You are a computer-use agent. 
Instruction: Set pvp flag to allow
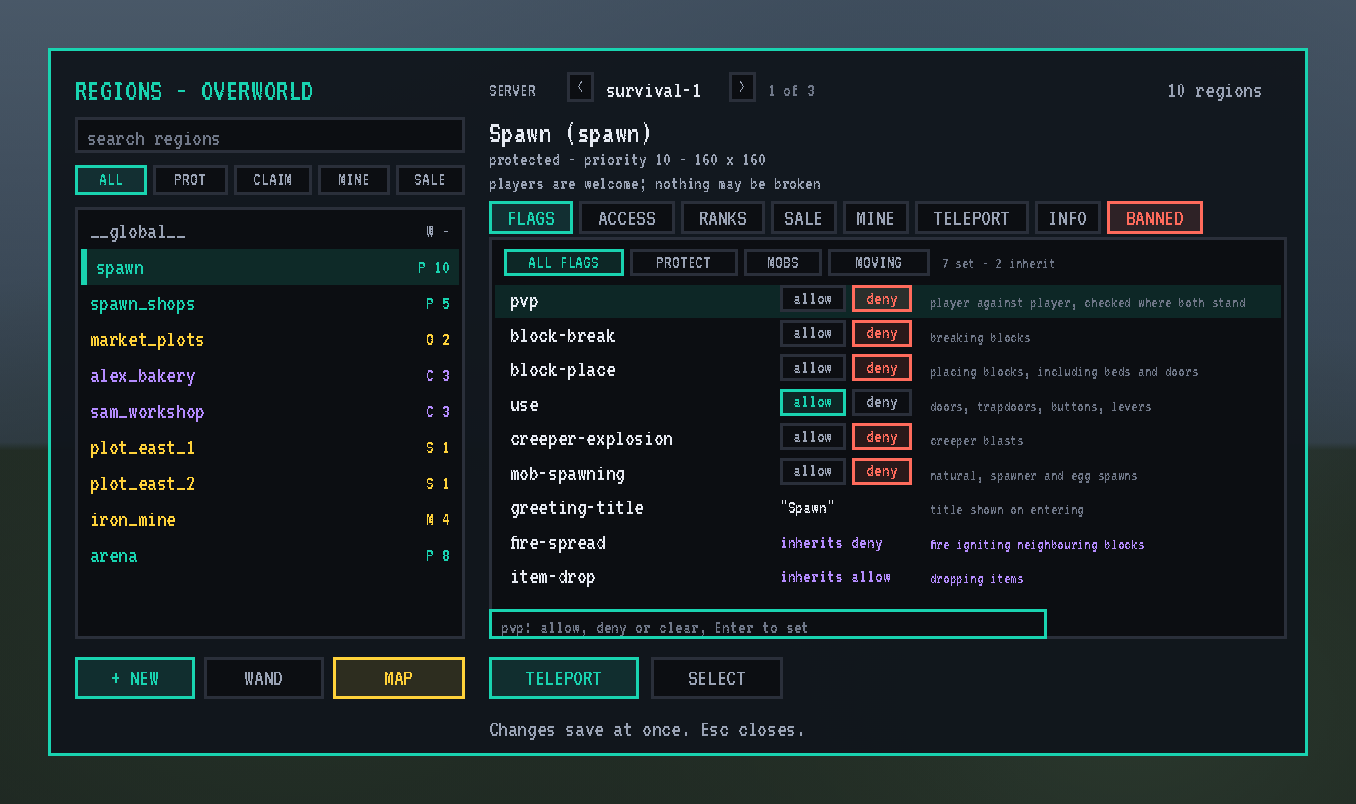(813, 299)
